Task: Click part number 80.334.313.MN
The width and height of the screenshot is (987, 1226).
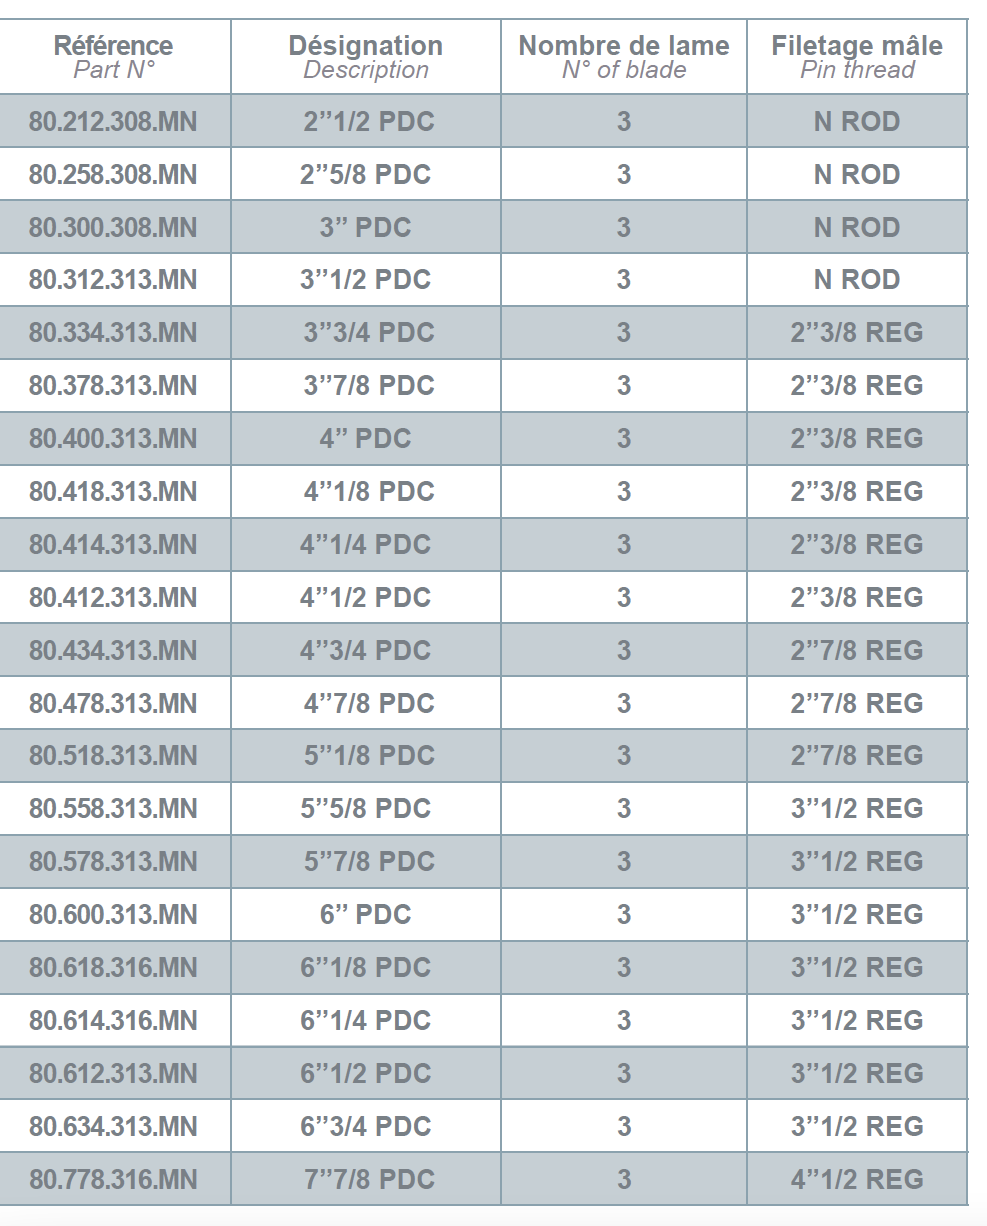Action: (x=113, y=333)
